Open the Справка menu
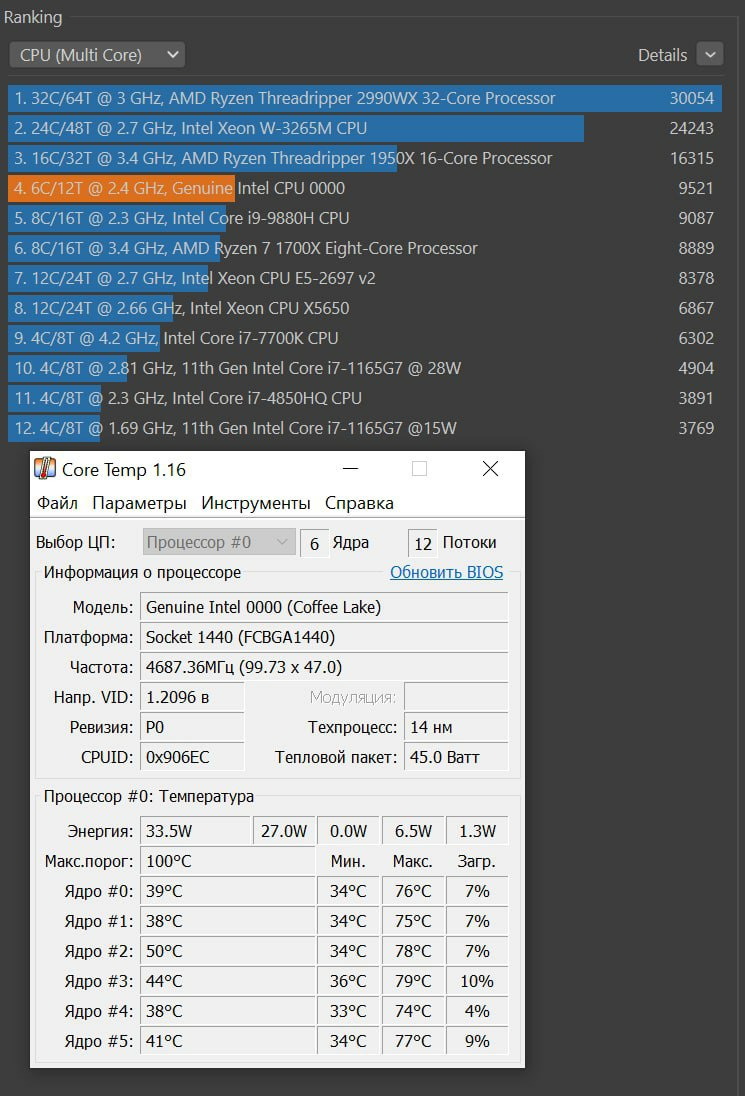 359,503
